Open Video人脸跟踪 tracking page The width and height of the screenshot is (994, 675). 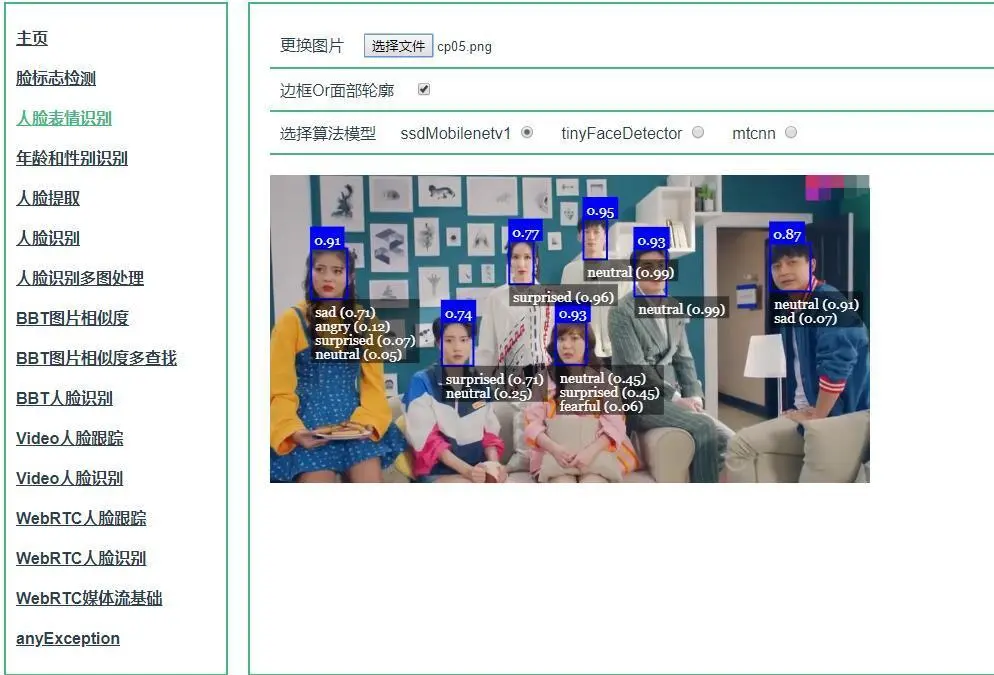click(x=68, y=438)
